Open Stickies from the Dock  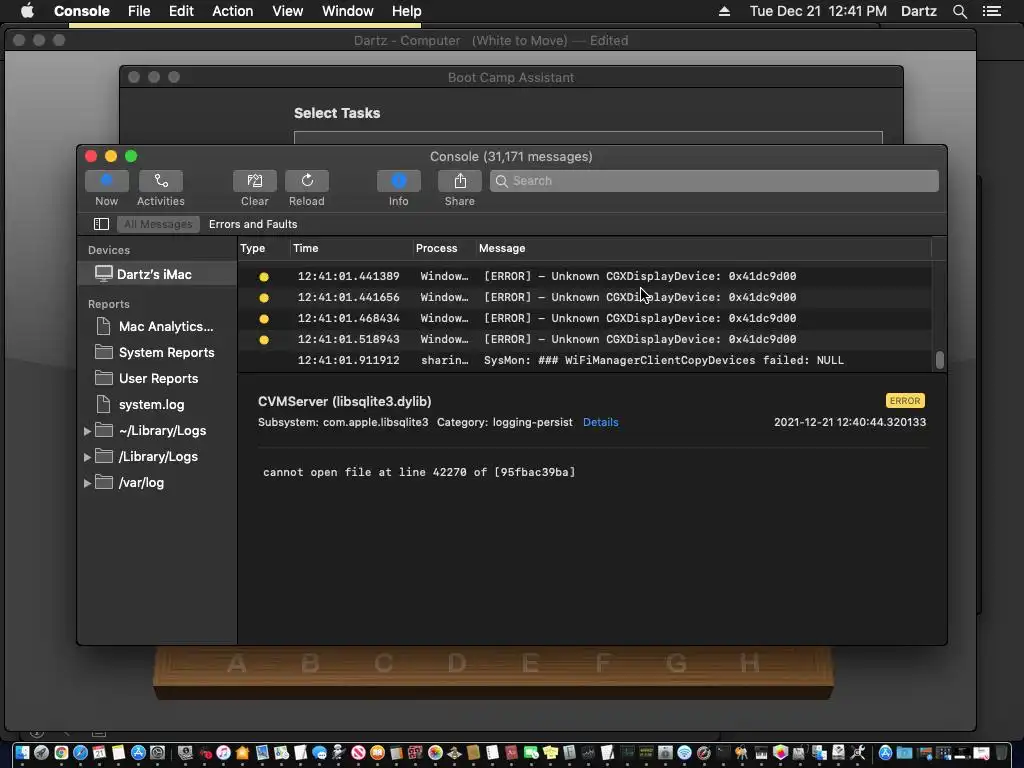tap(551, 752)
